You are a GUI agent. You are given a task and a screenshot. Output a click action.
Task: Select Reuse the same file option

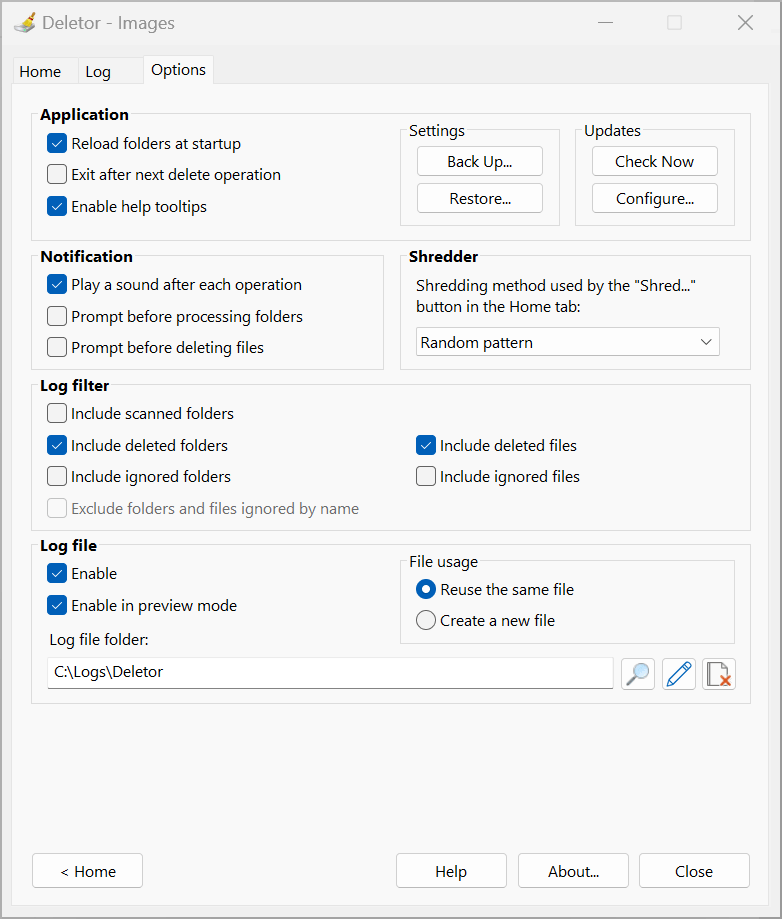point(426,590)
